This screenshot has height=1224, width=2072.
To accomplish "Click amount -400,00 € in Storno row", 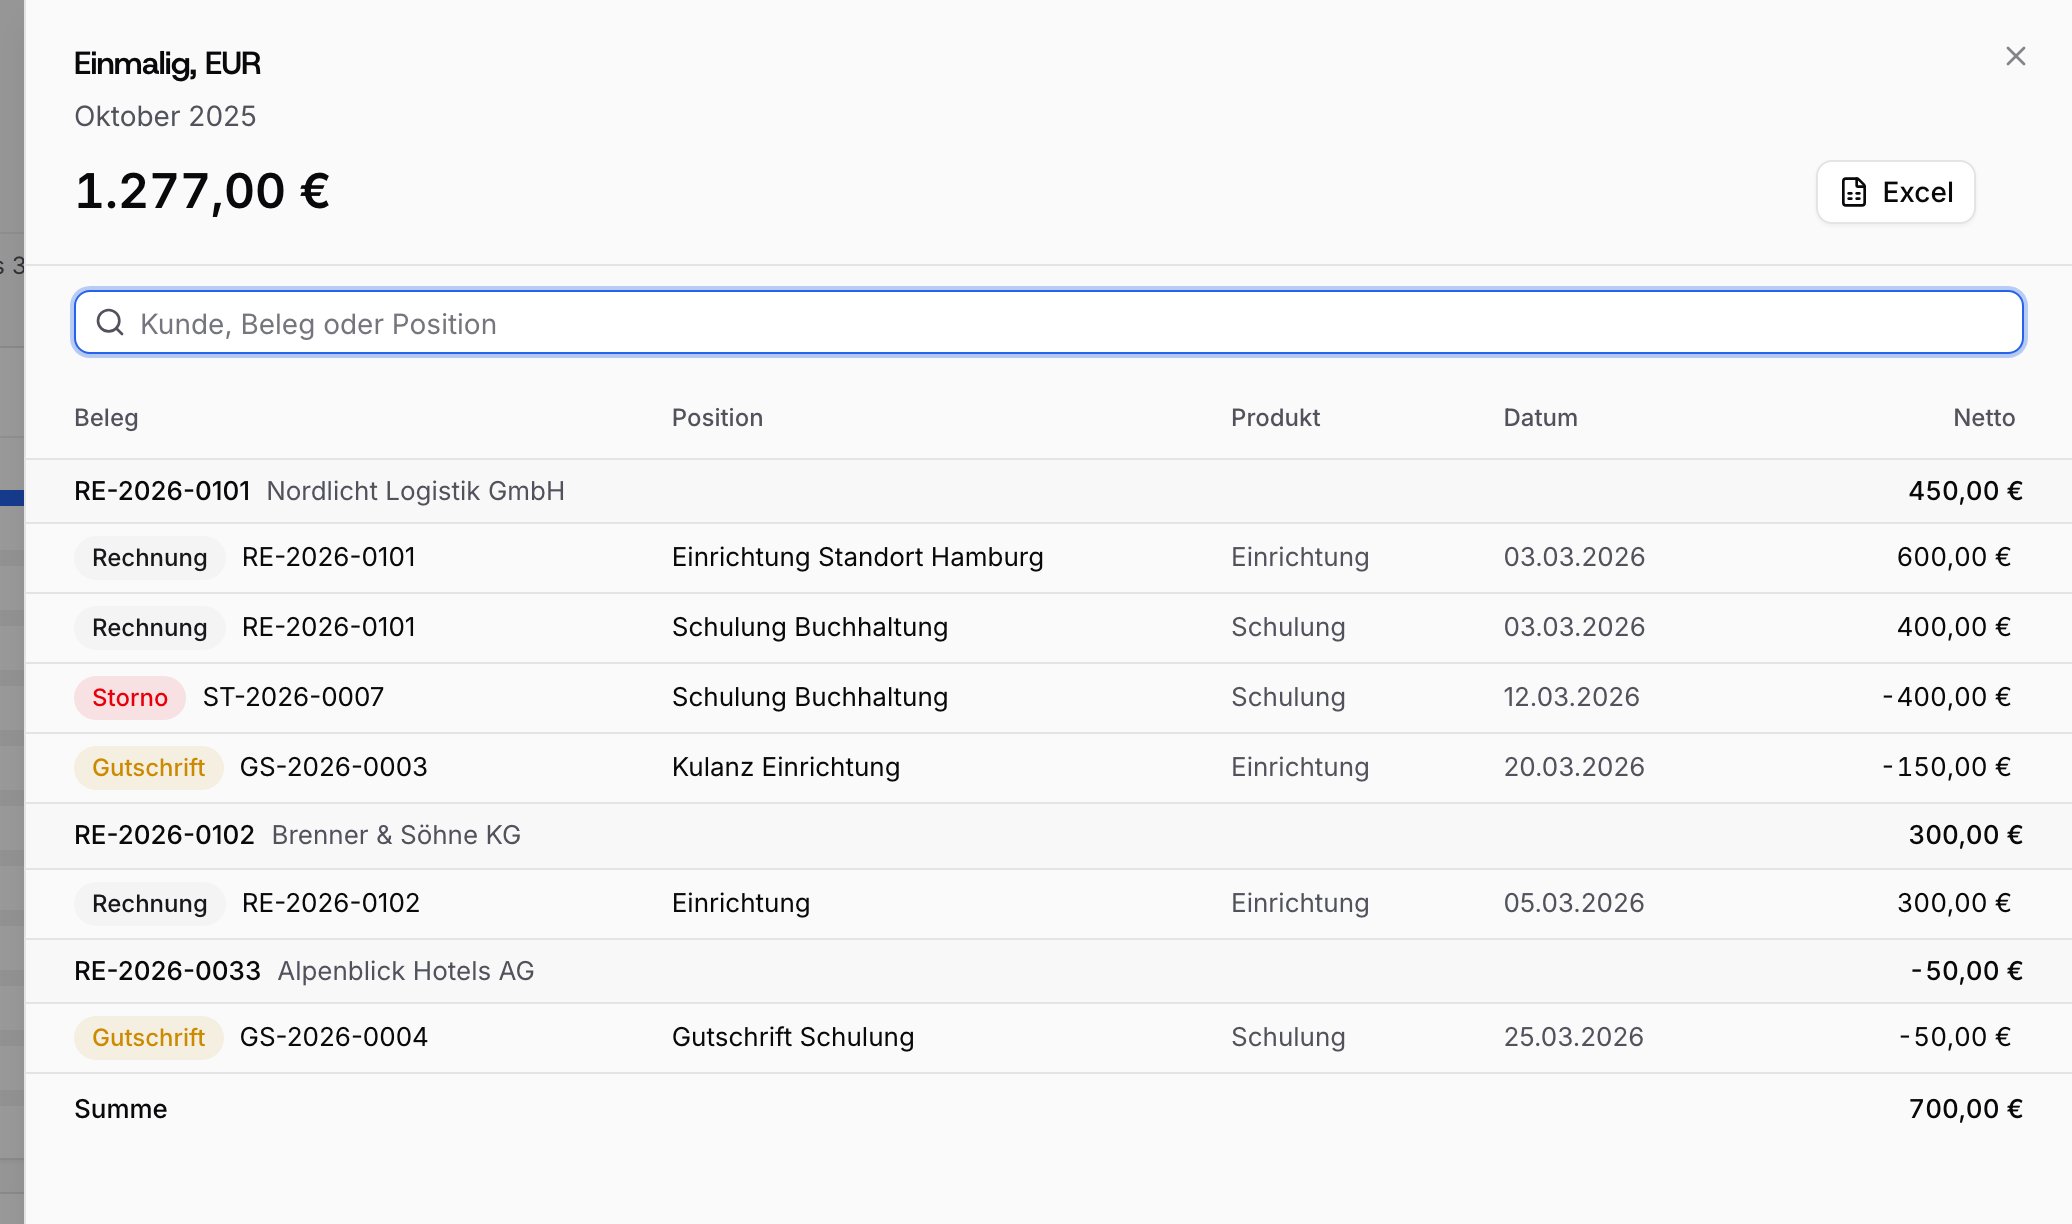I will coord(1946,697).
